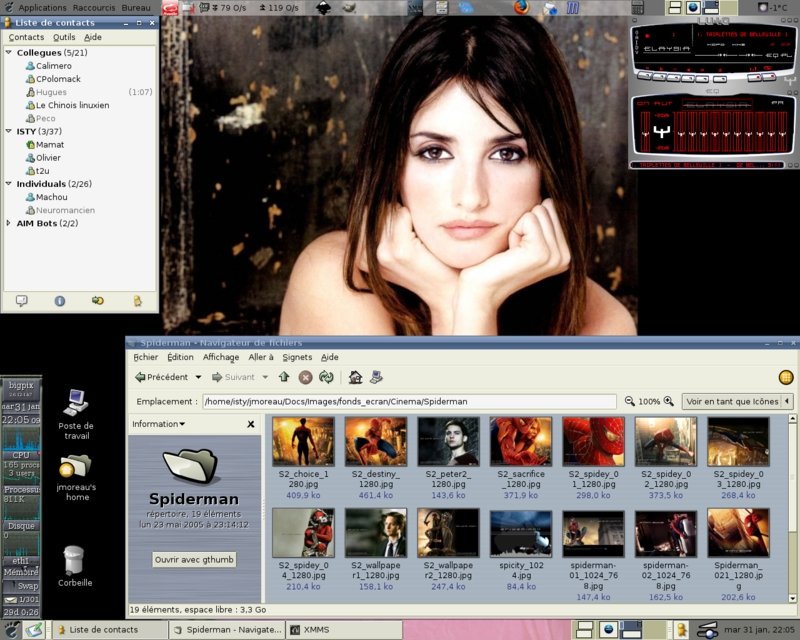Screen dimensions: 800x640
Task: Select the S2_peter2_1280.jpg thumbnail
Action: 448,441
